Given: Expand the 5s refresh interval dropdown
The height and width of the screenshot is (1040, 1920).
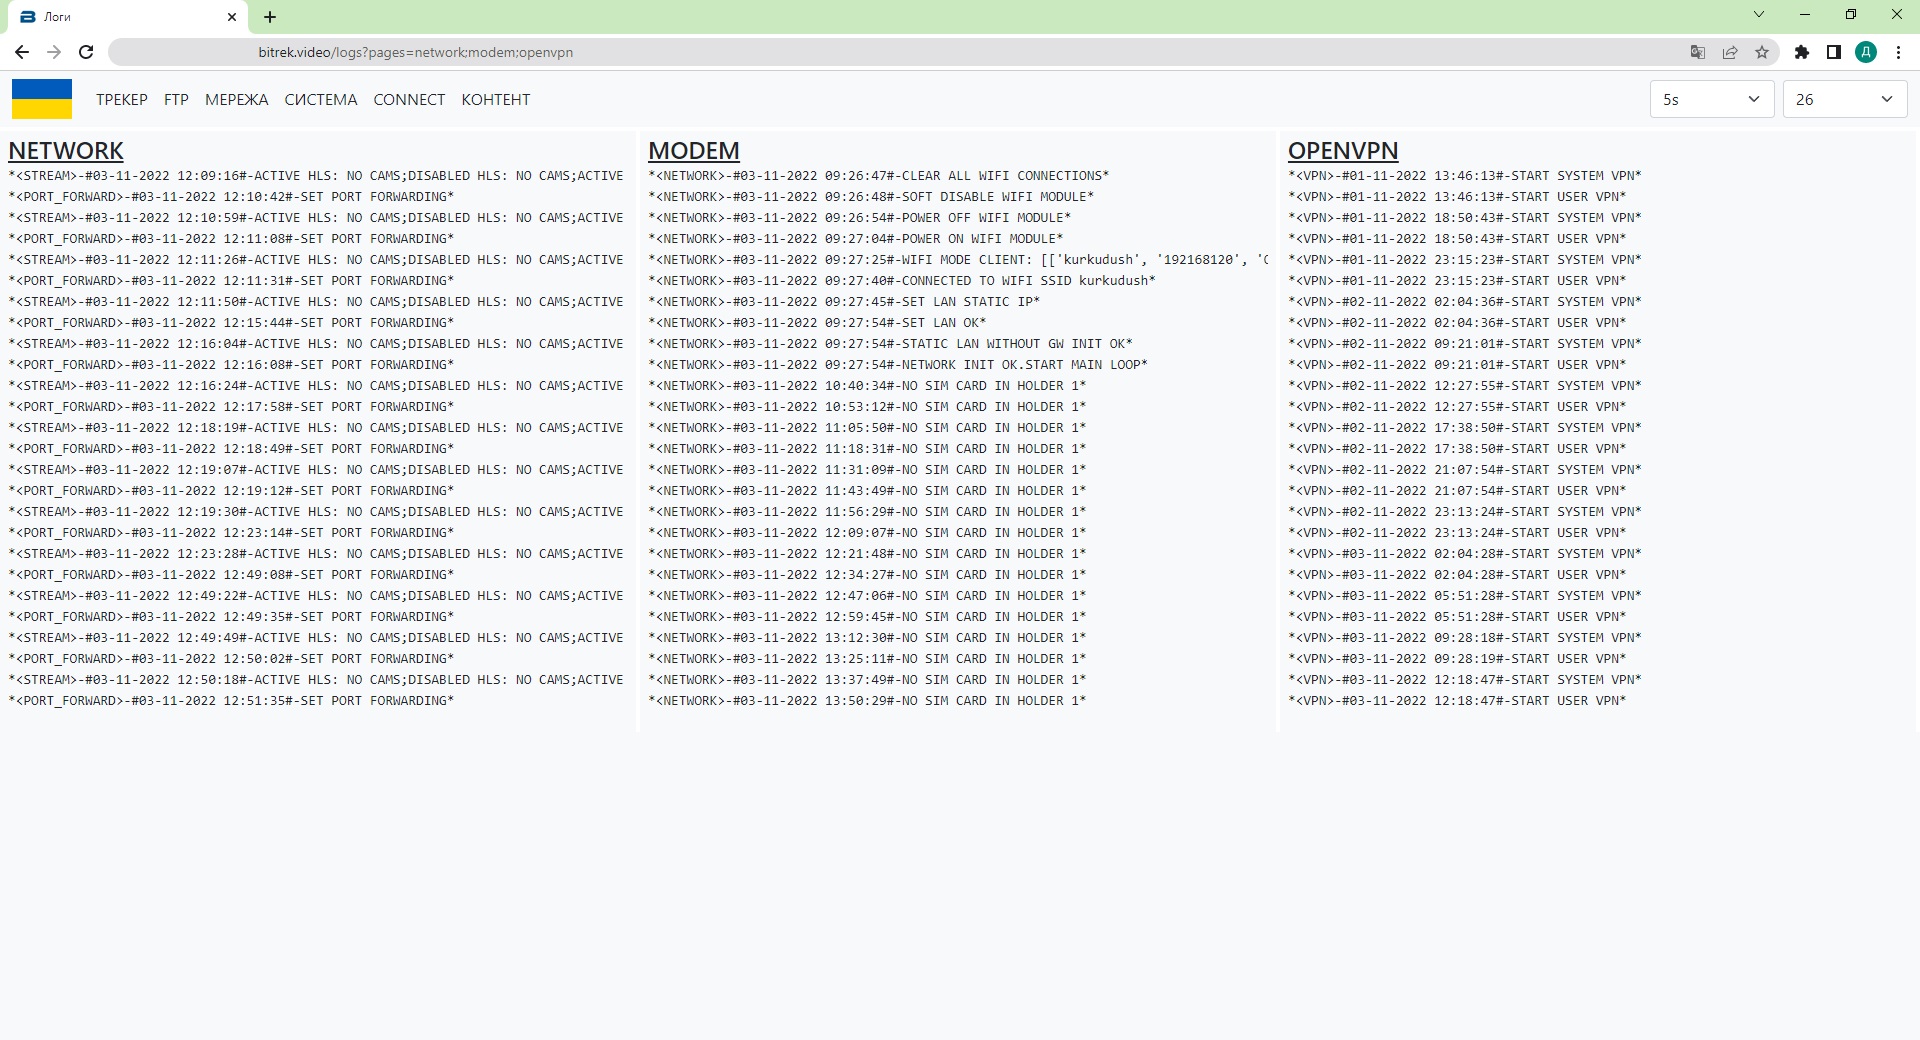Looking at the screenshot, I should [1711, 99].
